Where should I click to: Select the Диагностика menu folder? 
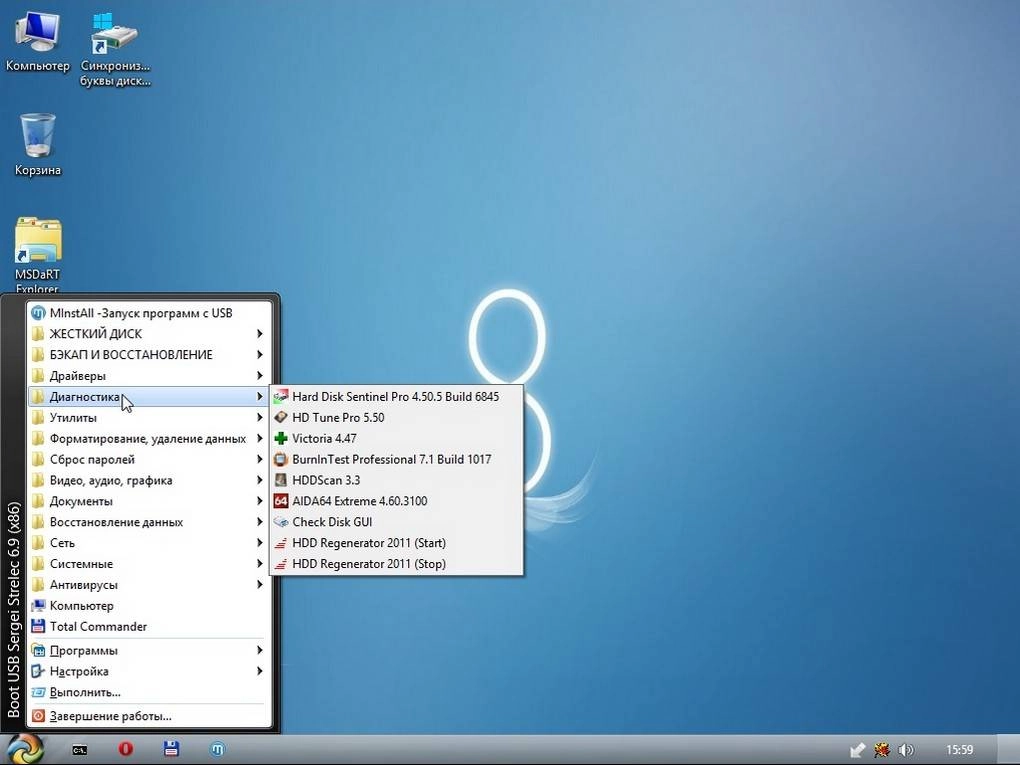click(149, 396)
